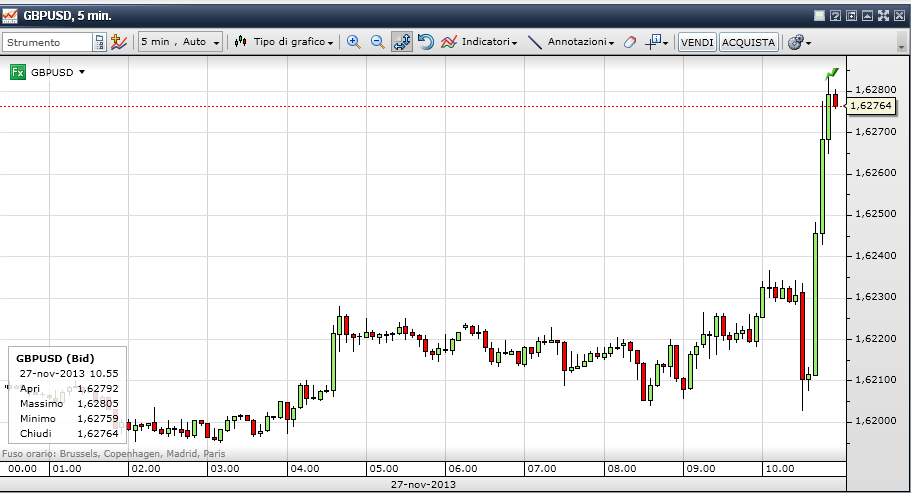Open the Indicatori menu

tap(479, 42)
